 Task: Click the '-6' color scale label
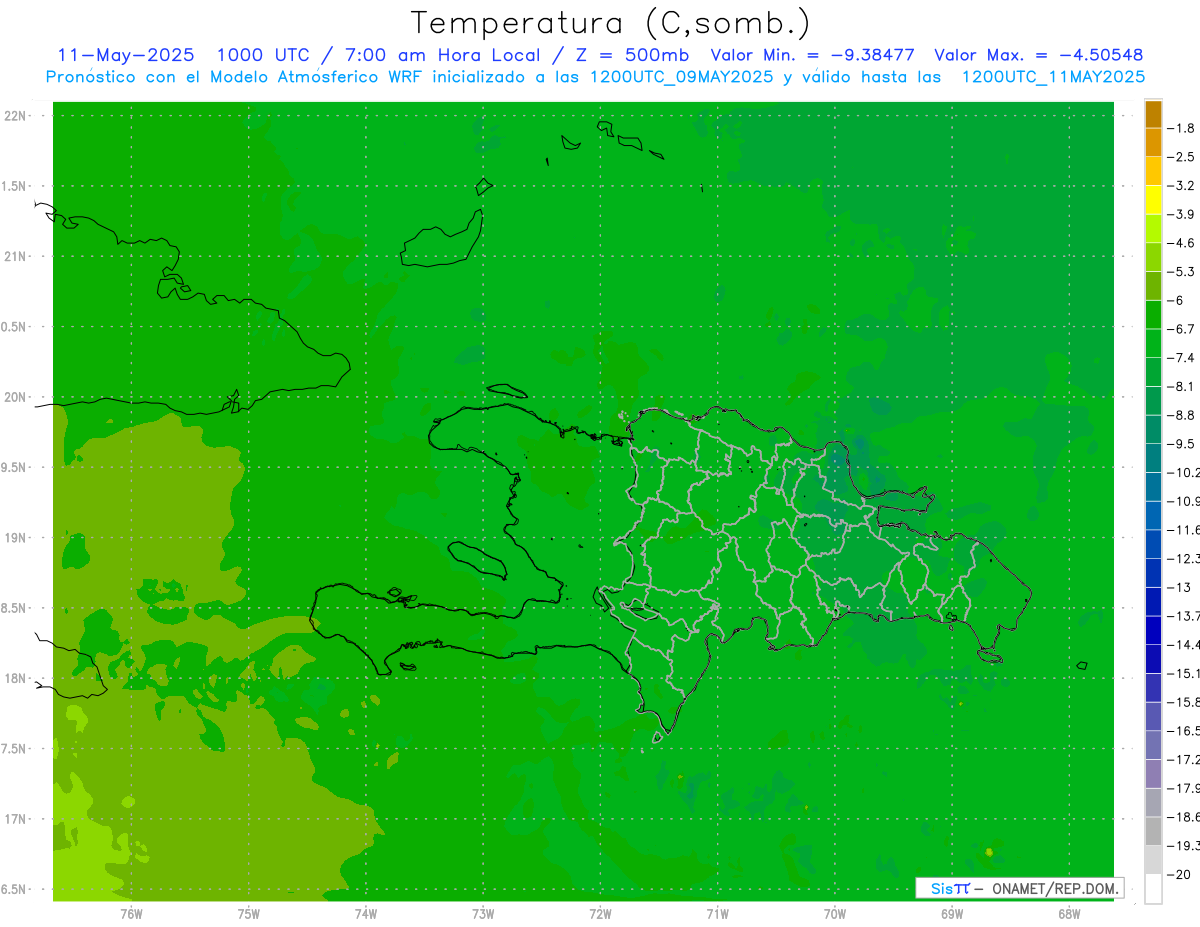tap(1178, 301)
